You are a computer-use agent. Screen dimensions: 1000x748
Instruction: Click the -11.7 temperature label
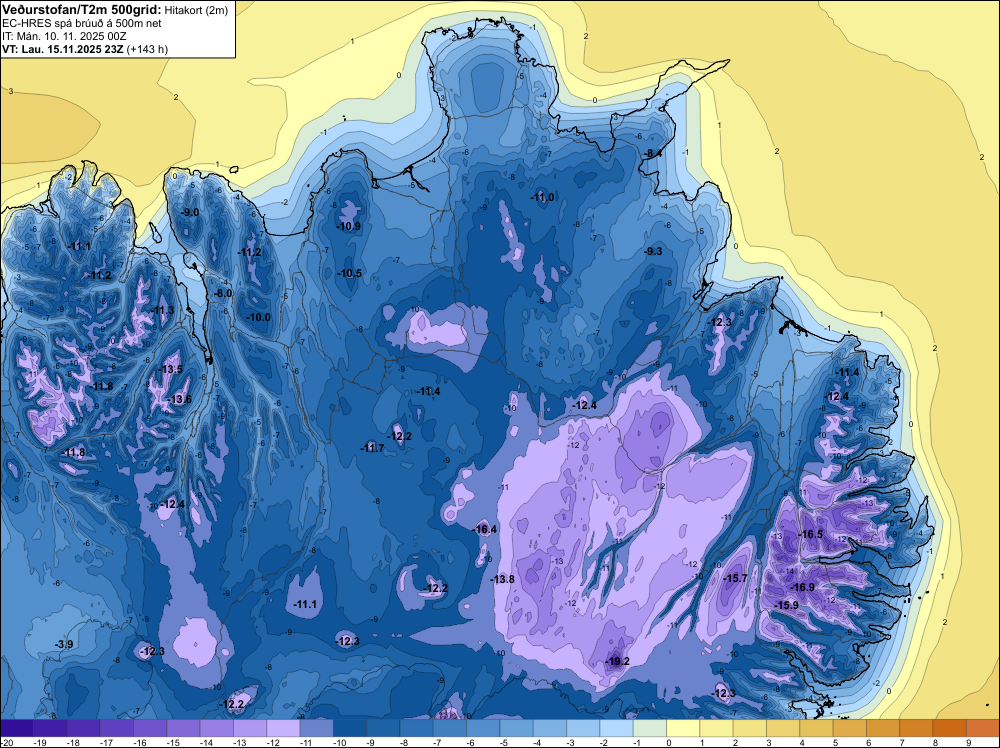coord(372,448)
